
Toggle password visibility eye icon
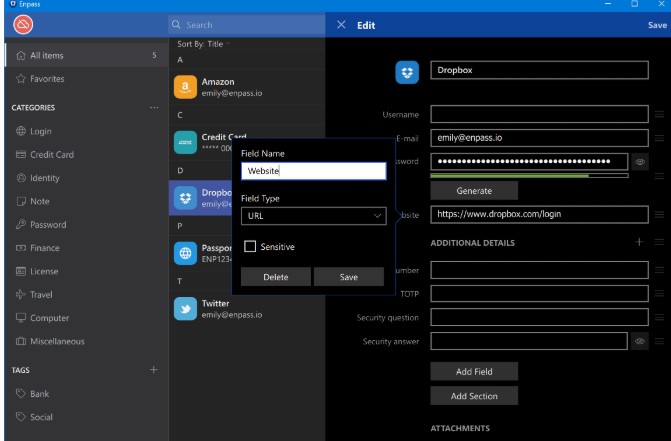640,161
